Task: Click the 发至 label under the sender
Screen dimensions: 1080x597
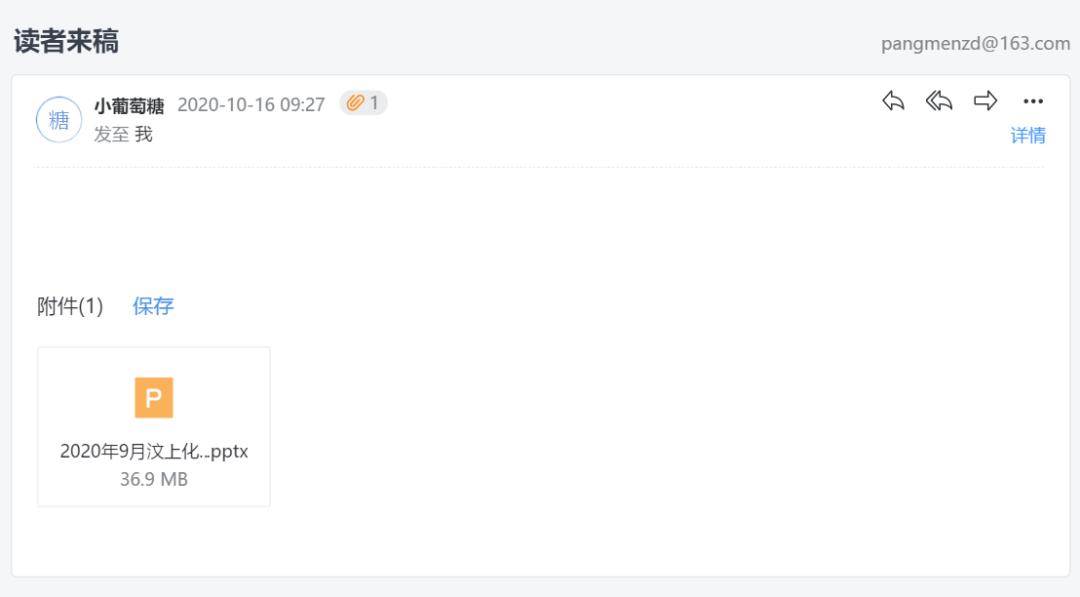Action: (x=111, y=134)
